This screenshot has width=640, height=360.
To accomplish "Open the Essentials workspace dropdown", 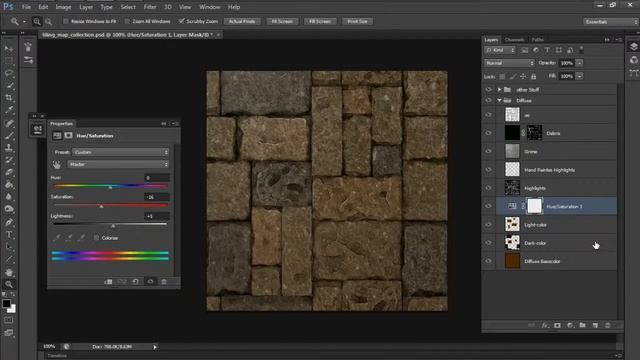I will tap(611, 22).
